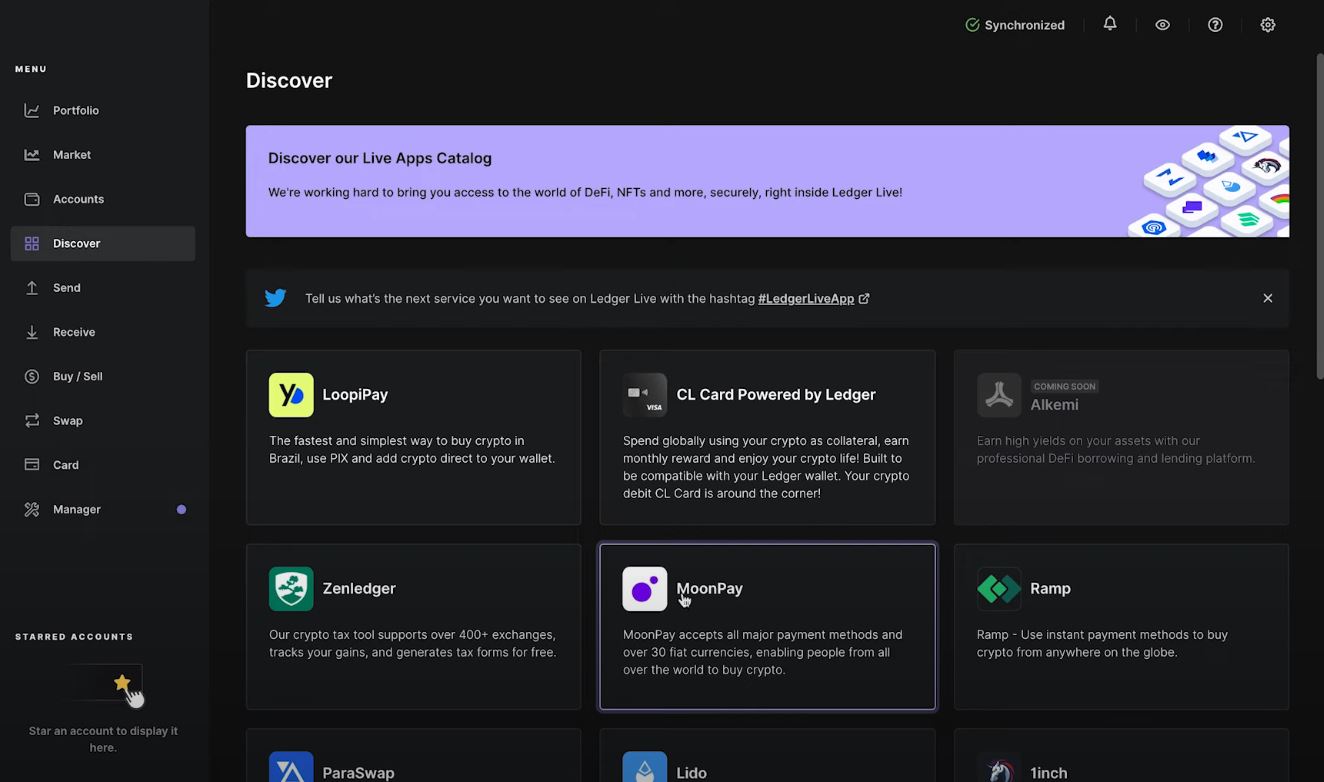Toggle discreet mode eye icon
Image resolution: width=1324 pixels, height=782 pixels.
point(1162,25)
